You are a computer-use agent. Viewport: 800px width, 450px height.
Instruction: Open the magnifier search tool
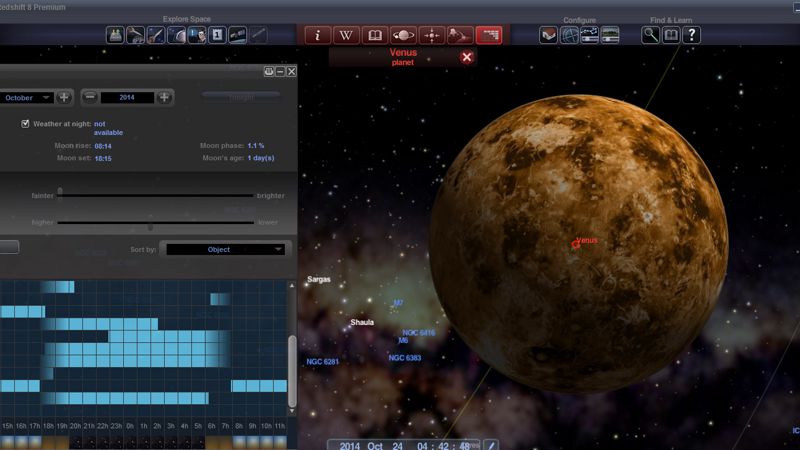[x=651, y=35]
